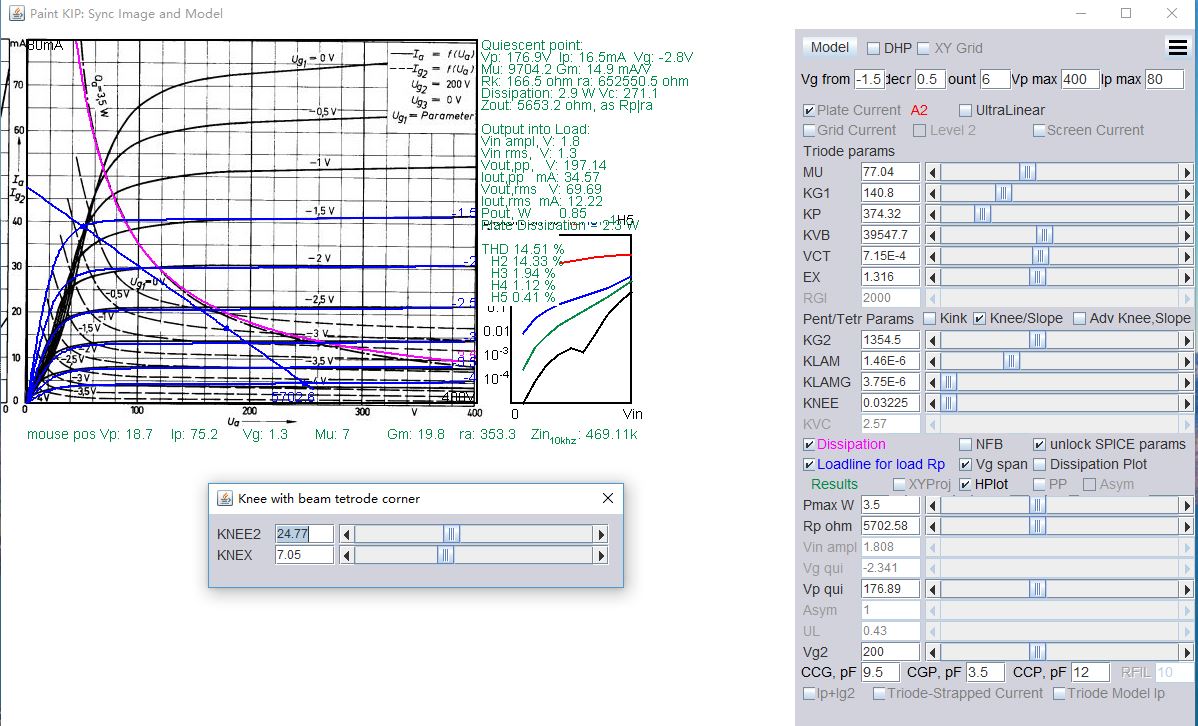Click Vg2 slider left arrow
This screenshot has height=726, width=1198.
[932, 652]
